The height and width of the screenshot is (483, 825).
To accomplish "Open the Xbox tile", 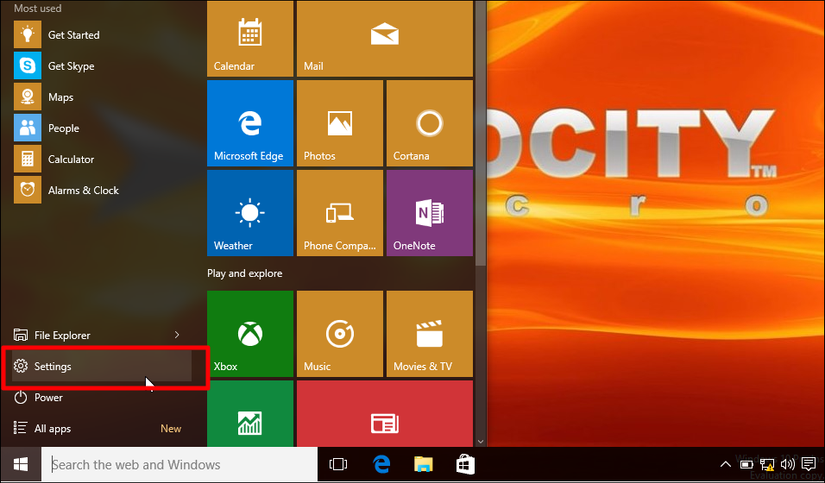I will tap(249, 334).
